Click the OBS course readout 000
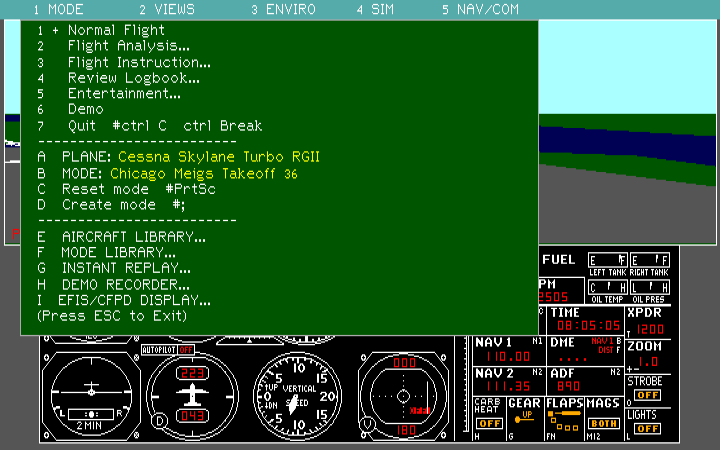The height and width of the screenshot is (450, 720). click(x=404, y=363)
